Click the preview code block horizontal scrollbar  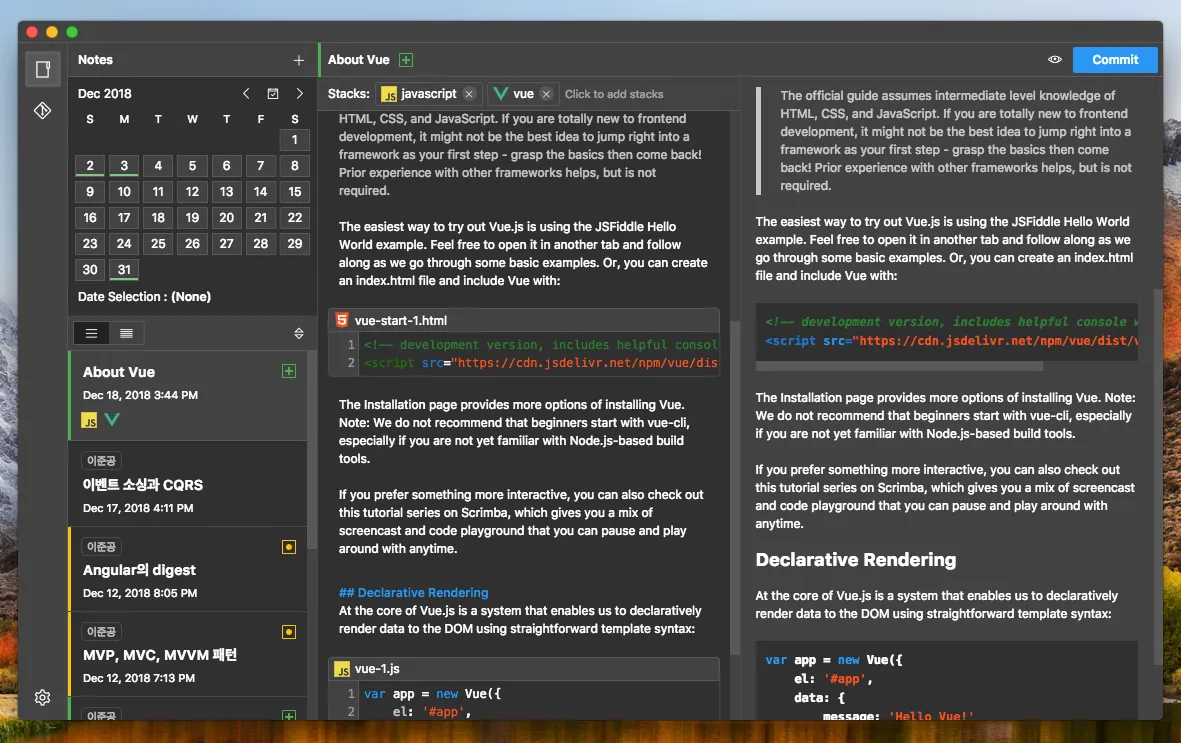[899, 366]
